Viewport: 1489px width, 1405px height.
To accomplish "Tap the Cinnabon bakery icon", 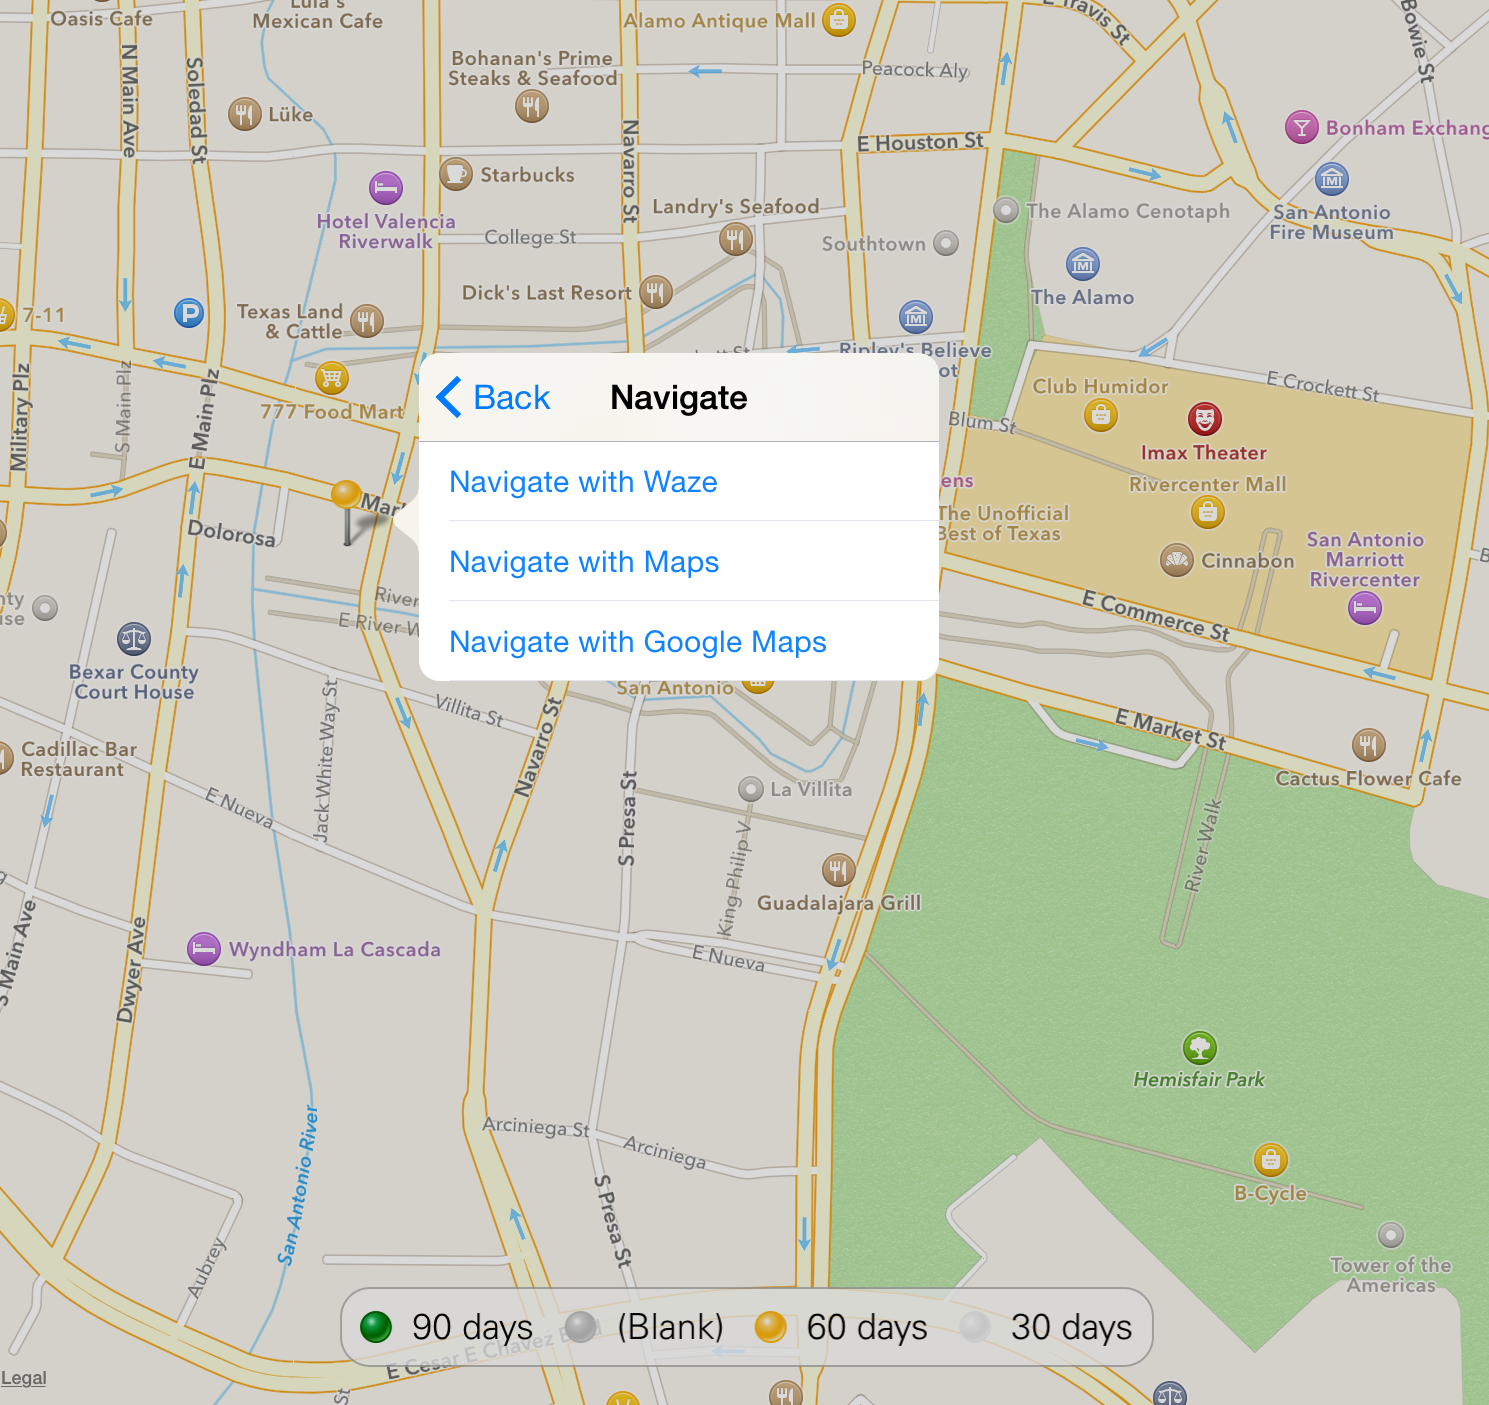I will 1177,560.
